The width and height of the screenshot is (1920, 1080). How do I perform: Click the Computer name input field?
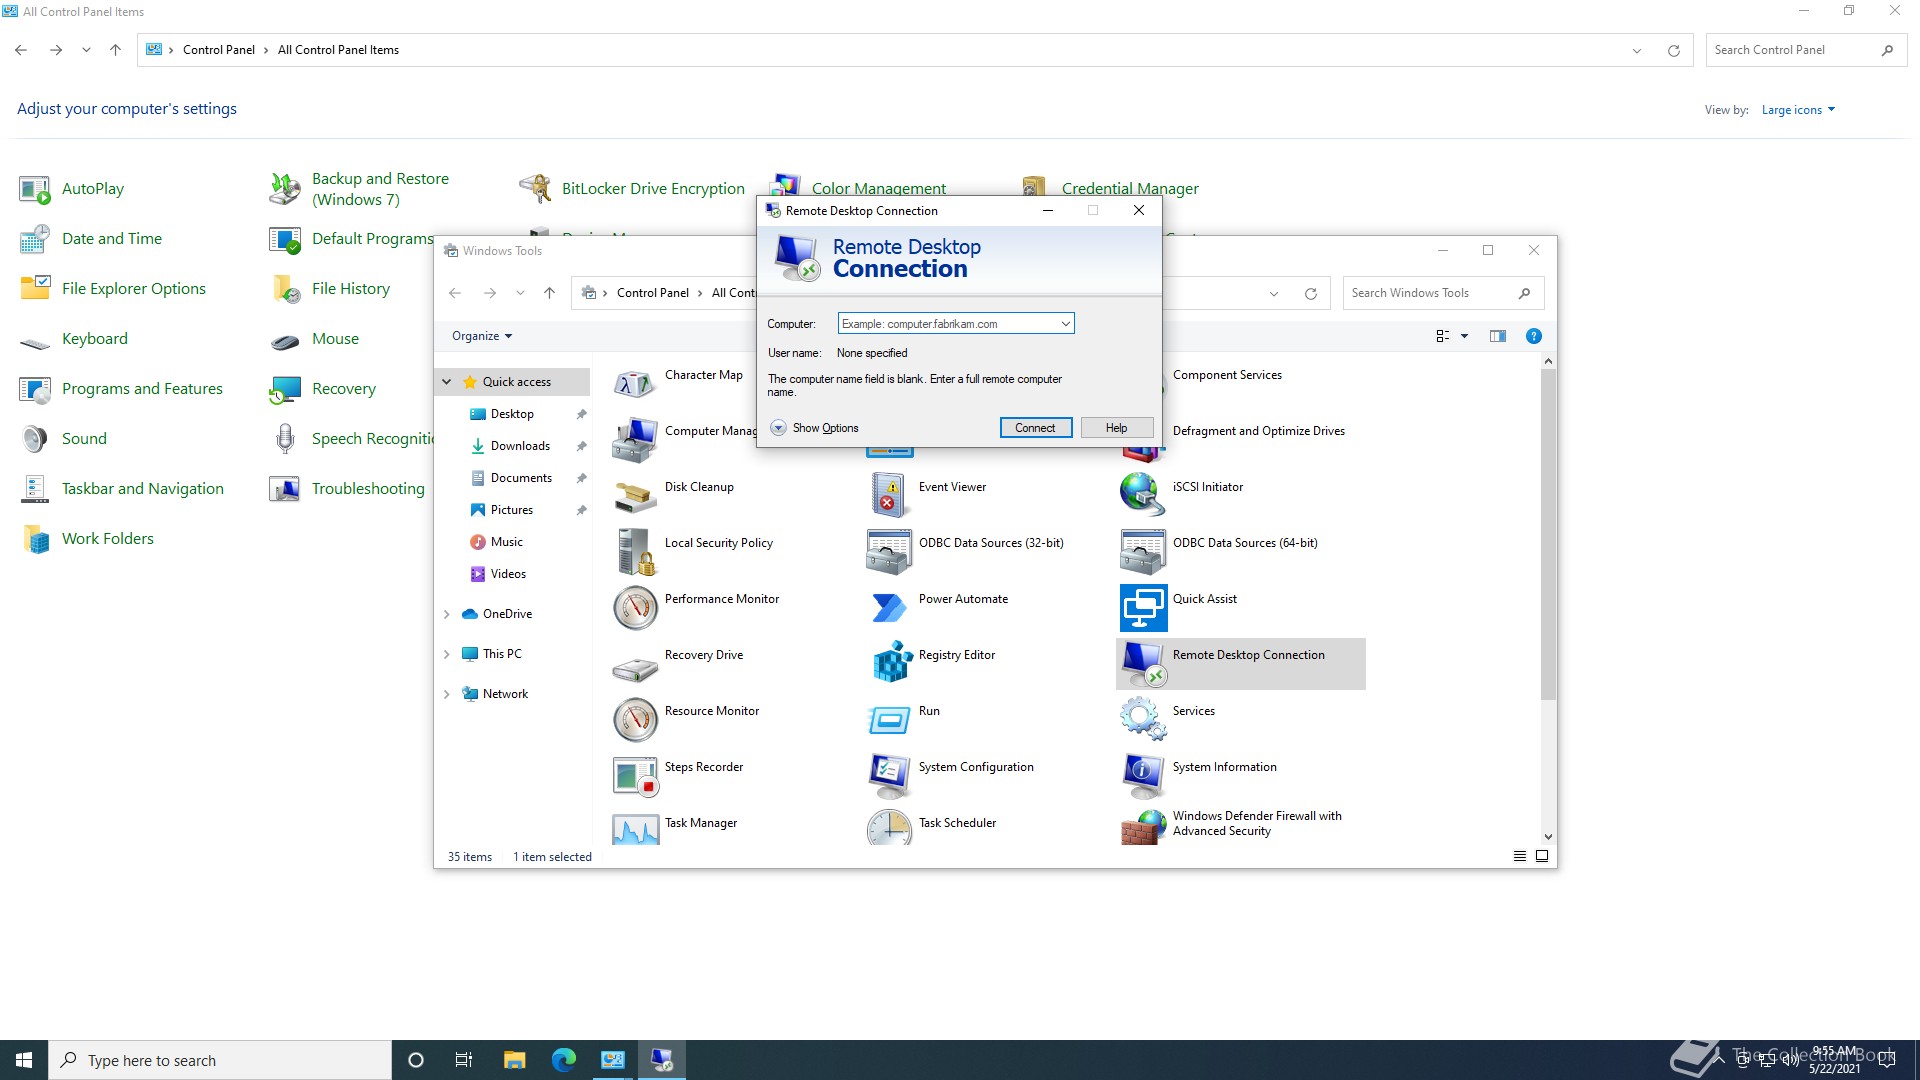tap(948, 324)
